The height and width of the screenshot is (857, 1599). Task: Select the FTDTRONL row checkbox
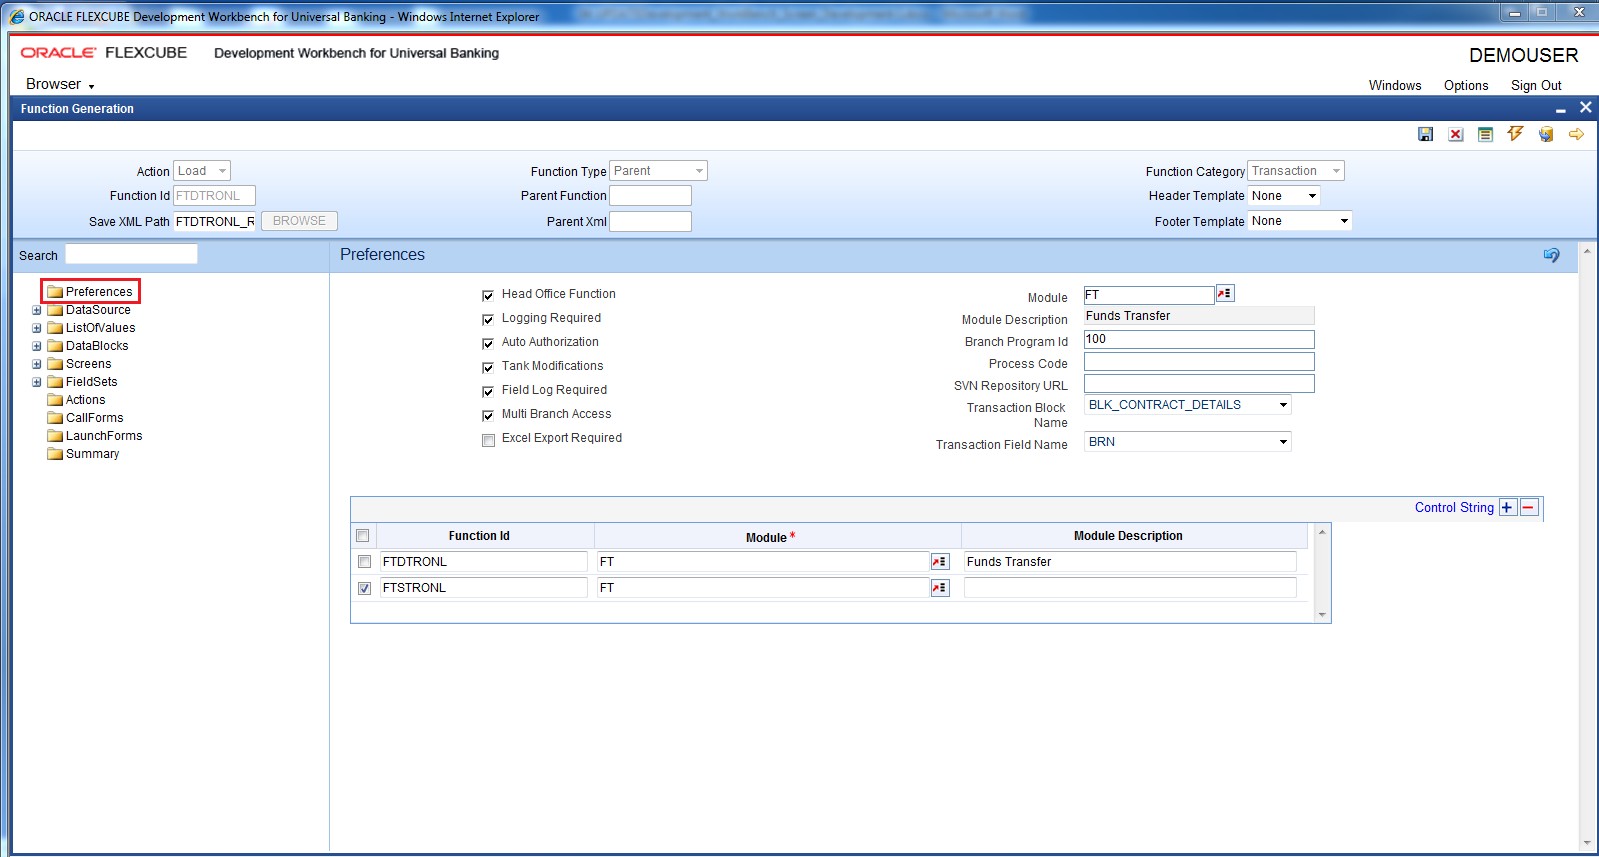(x=364, y=562)
